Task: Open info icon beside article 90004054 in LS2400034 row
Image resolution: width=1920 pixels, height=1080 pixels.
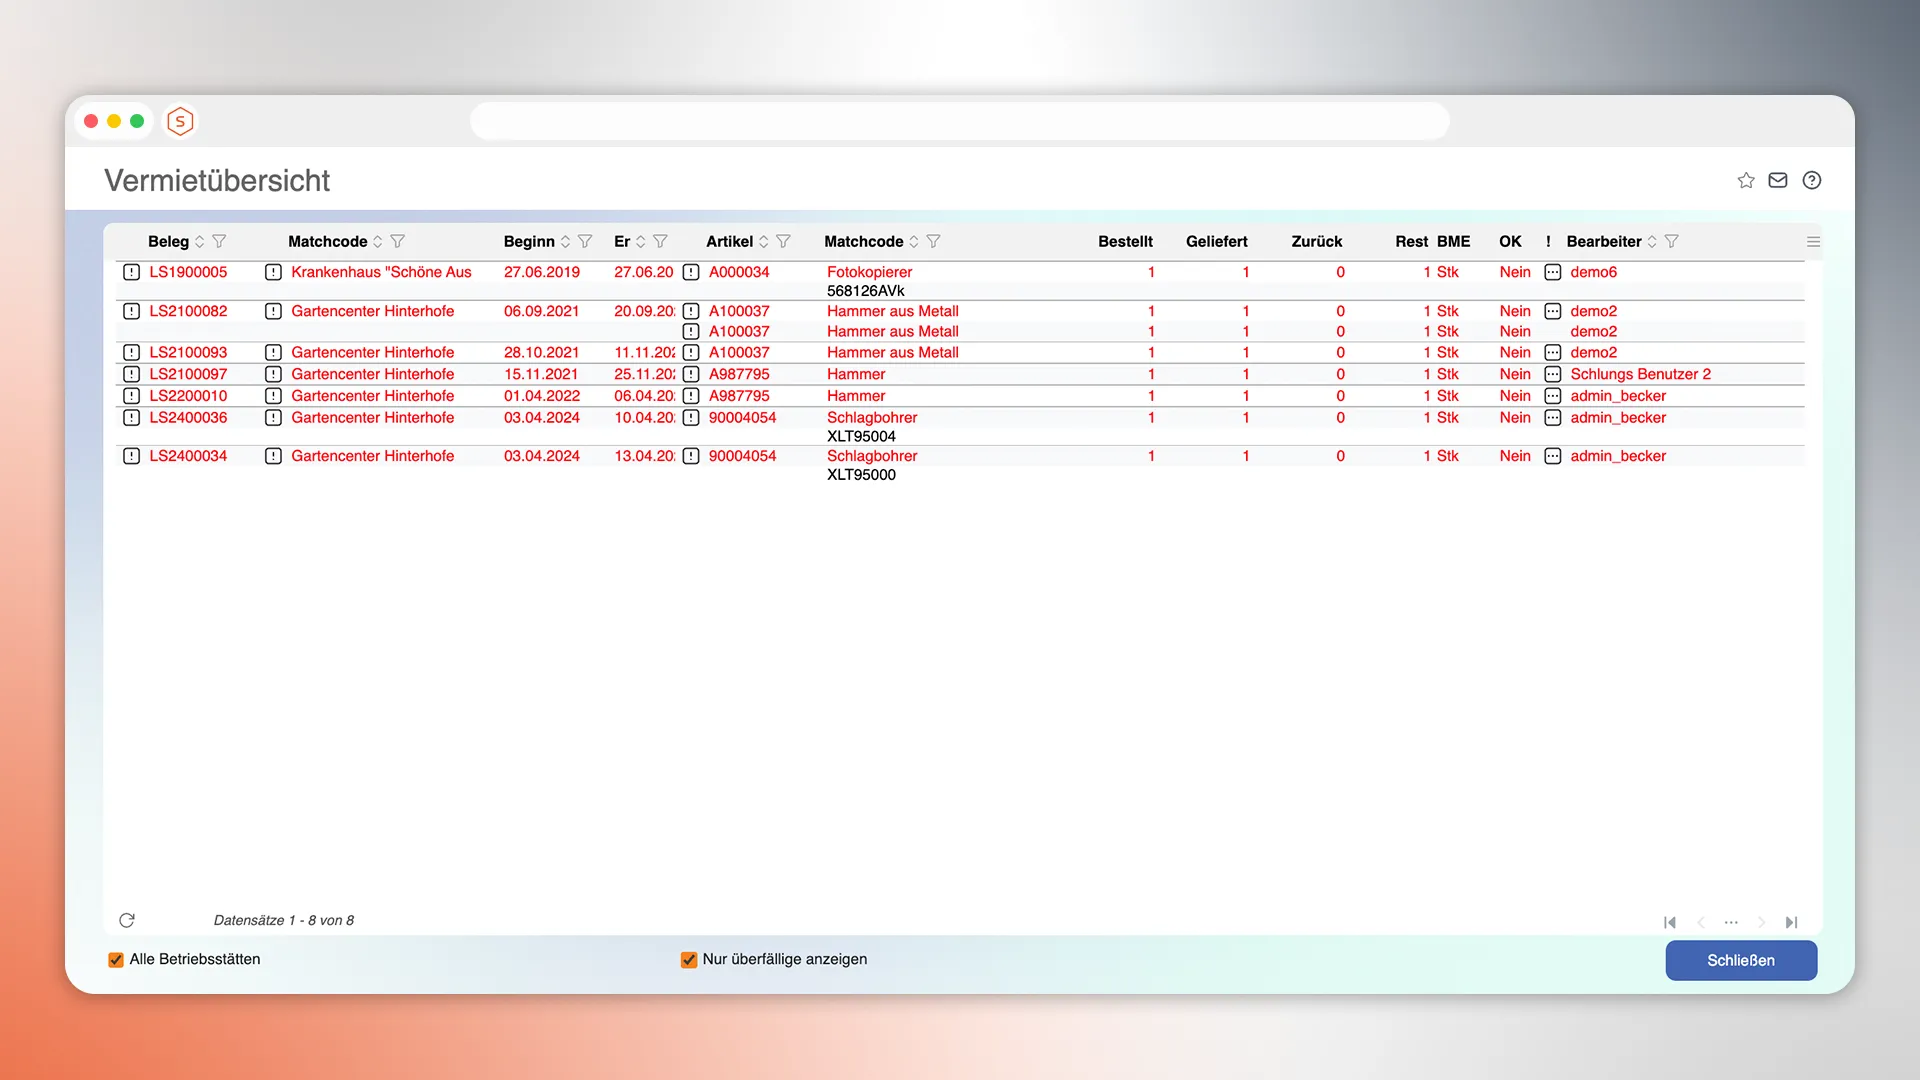Action: tap(691, 456)
